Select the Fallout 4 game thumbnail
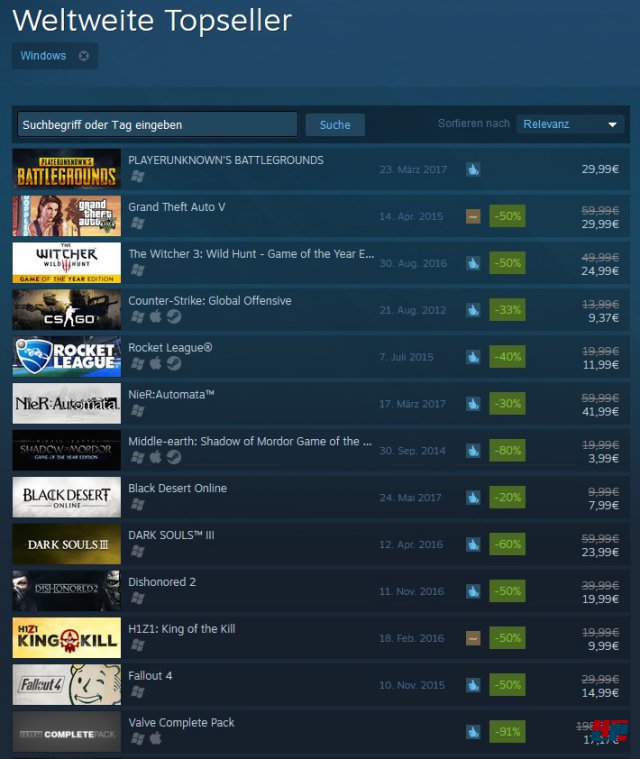Image resolution: width=640 pixels, height=759 pixels. click(x=67, y=684)
